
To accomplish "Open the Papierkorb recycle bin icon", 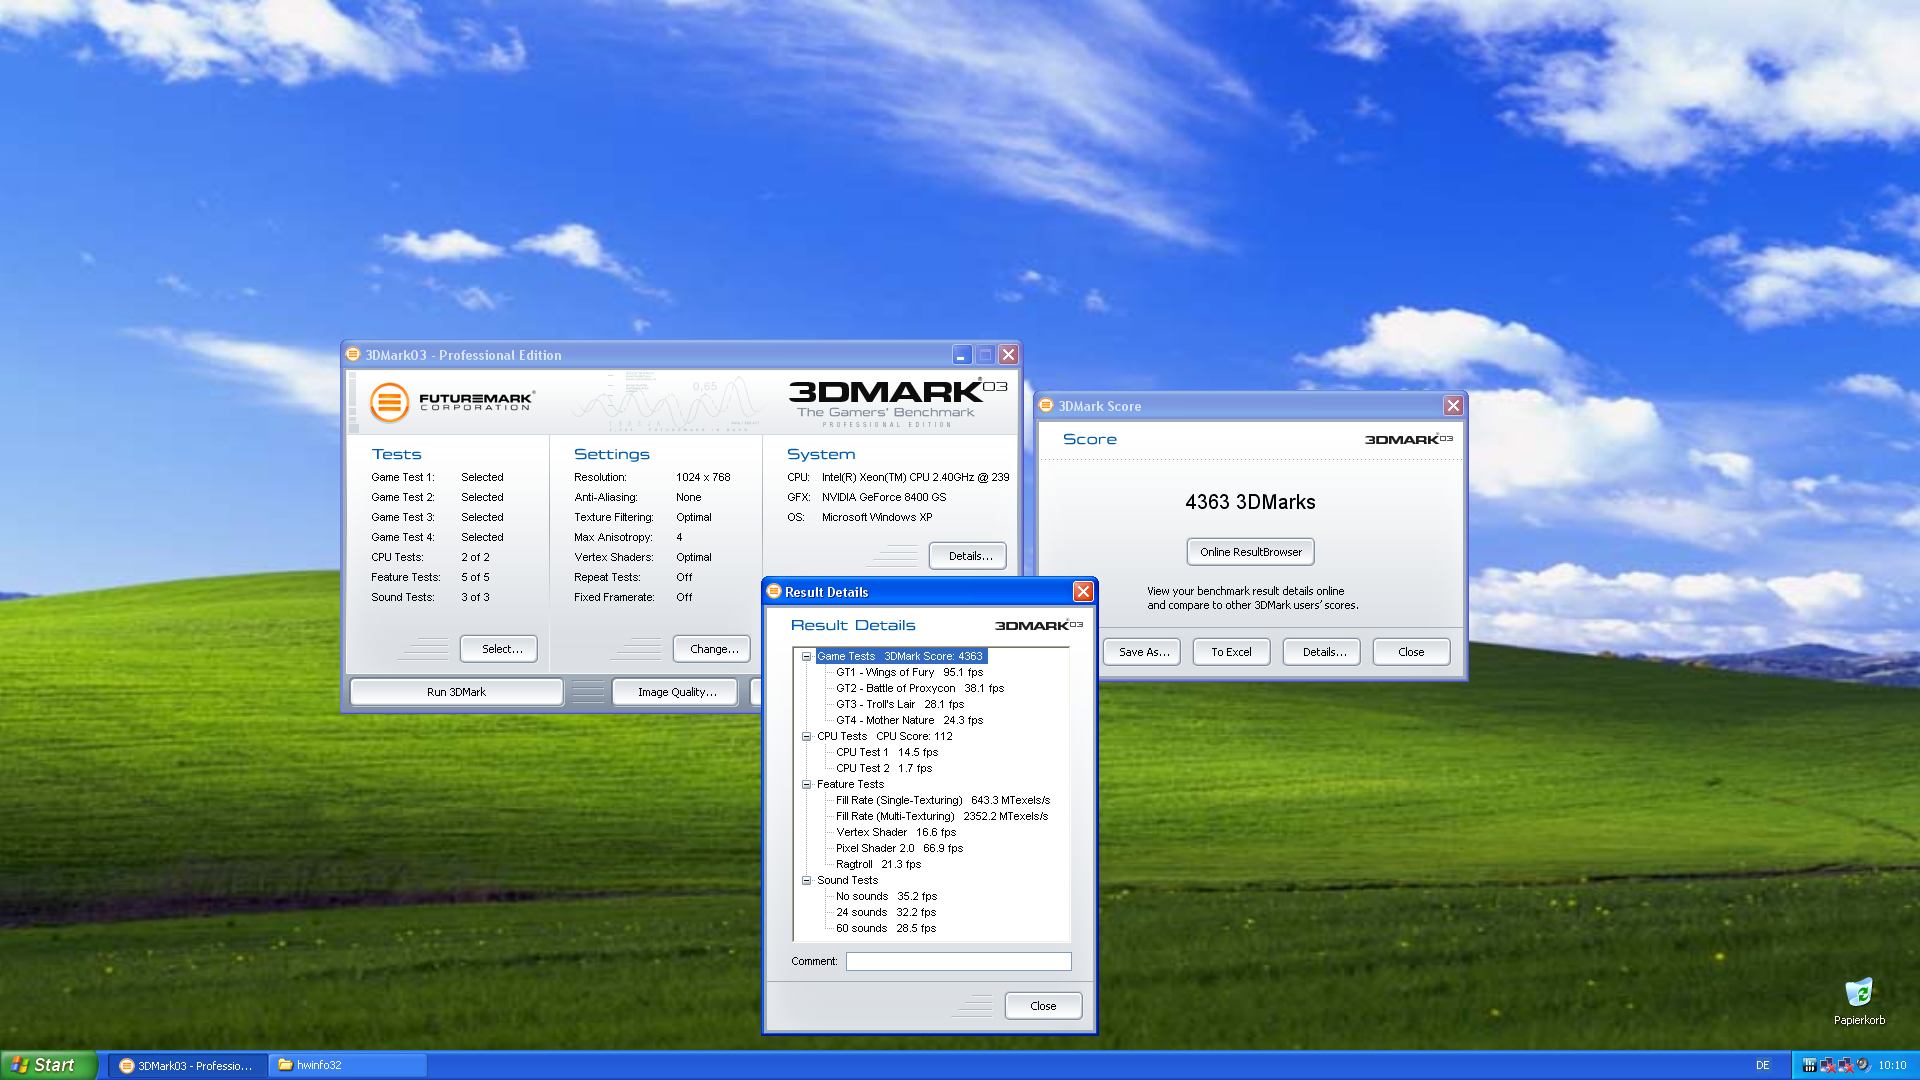I will coord(1859,994).
